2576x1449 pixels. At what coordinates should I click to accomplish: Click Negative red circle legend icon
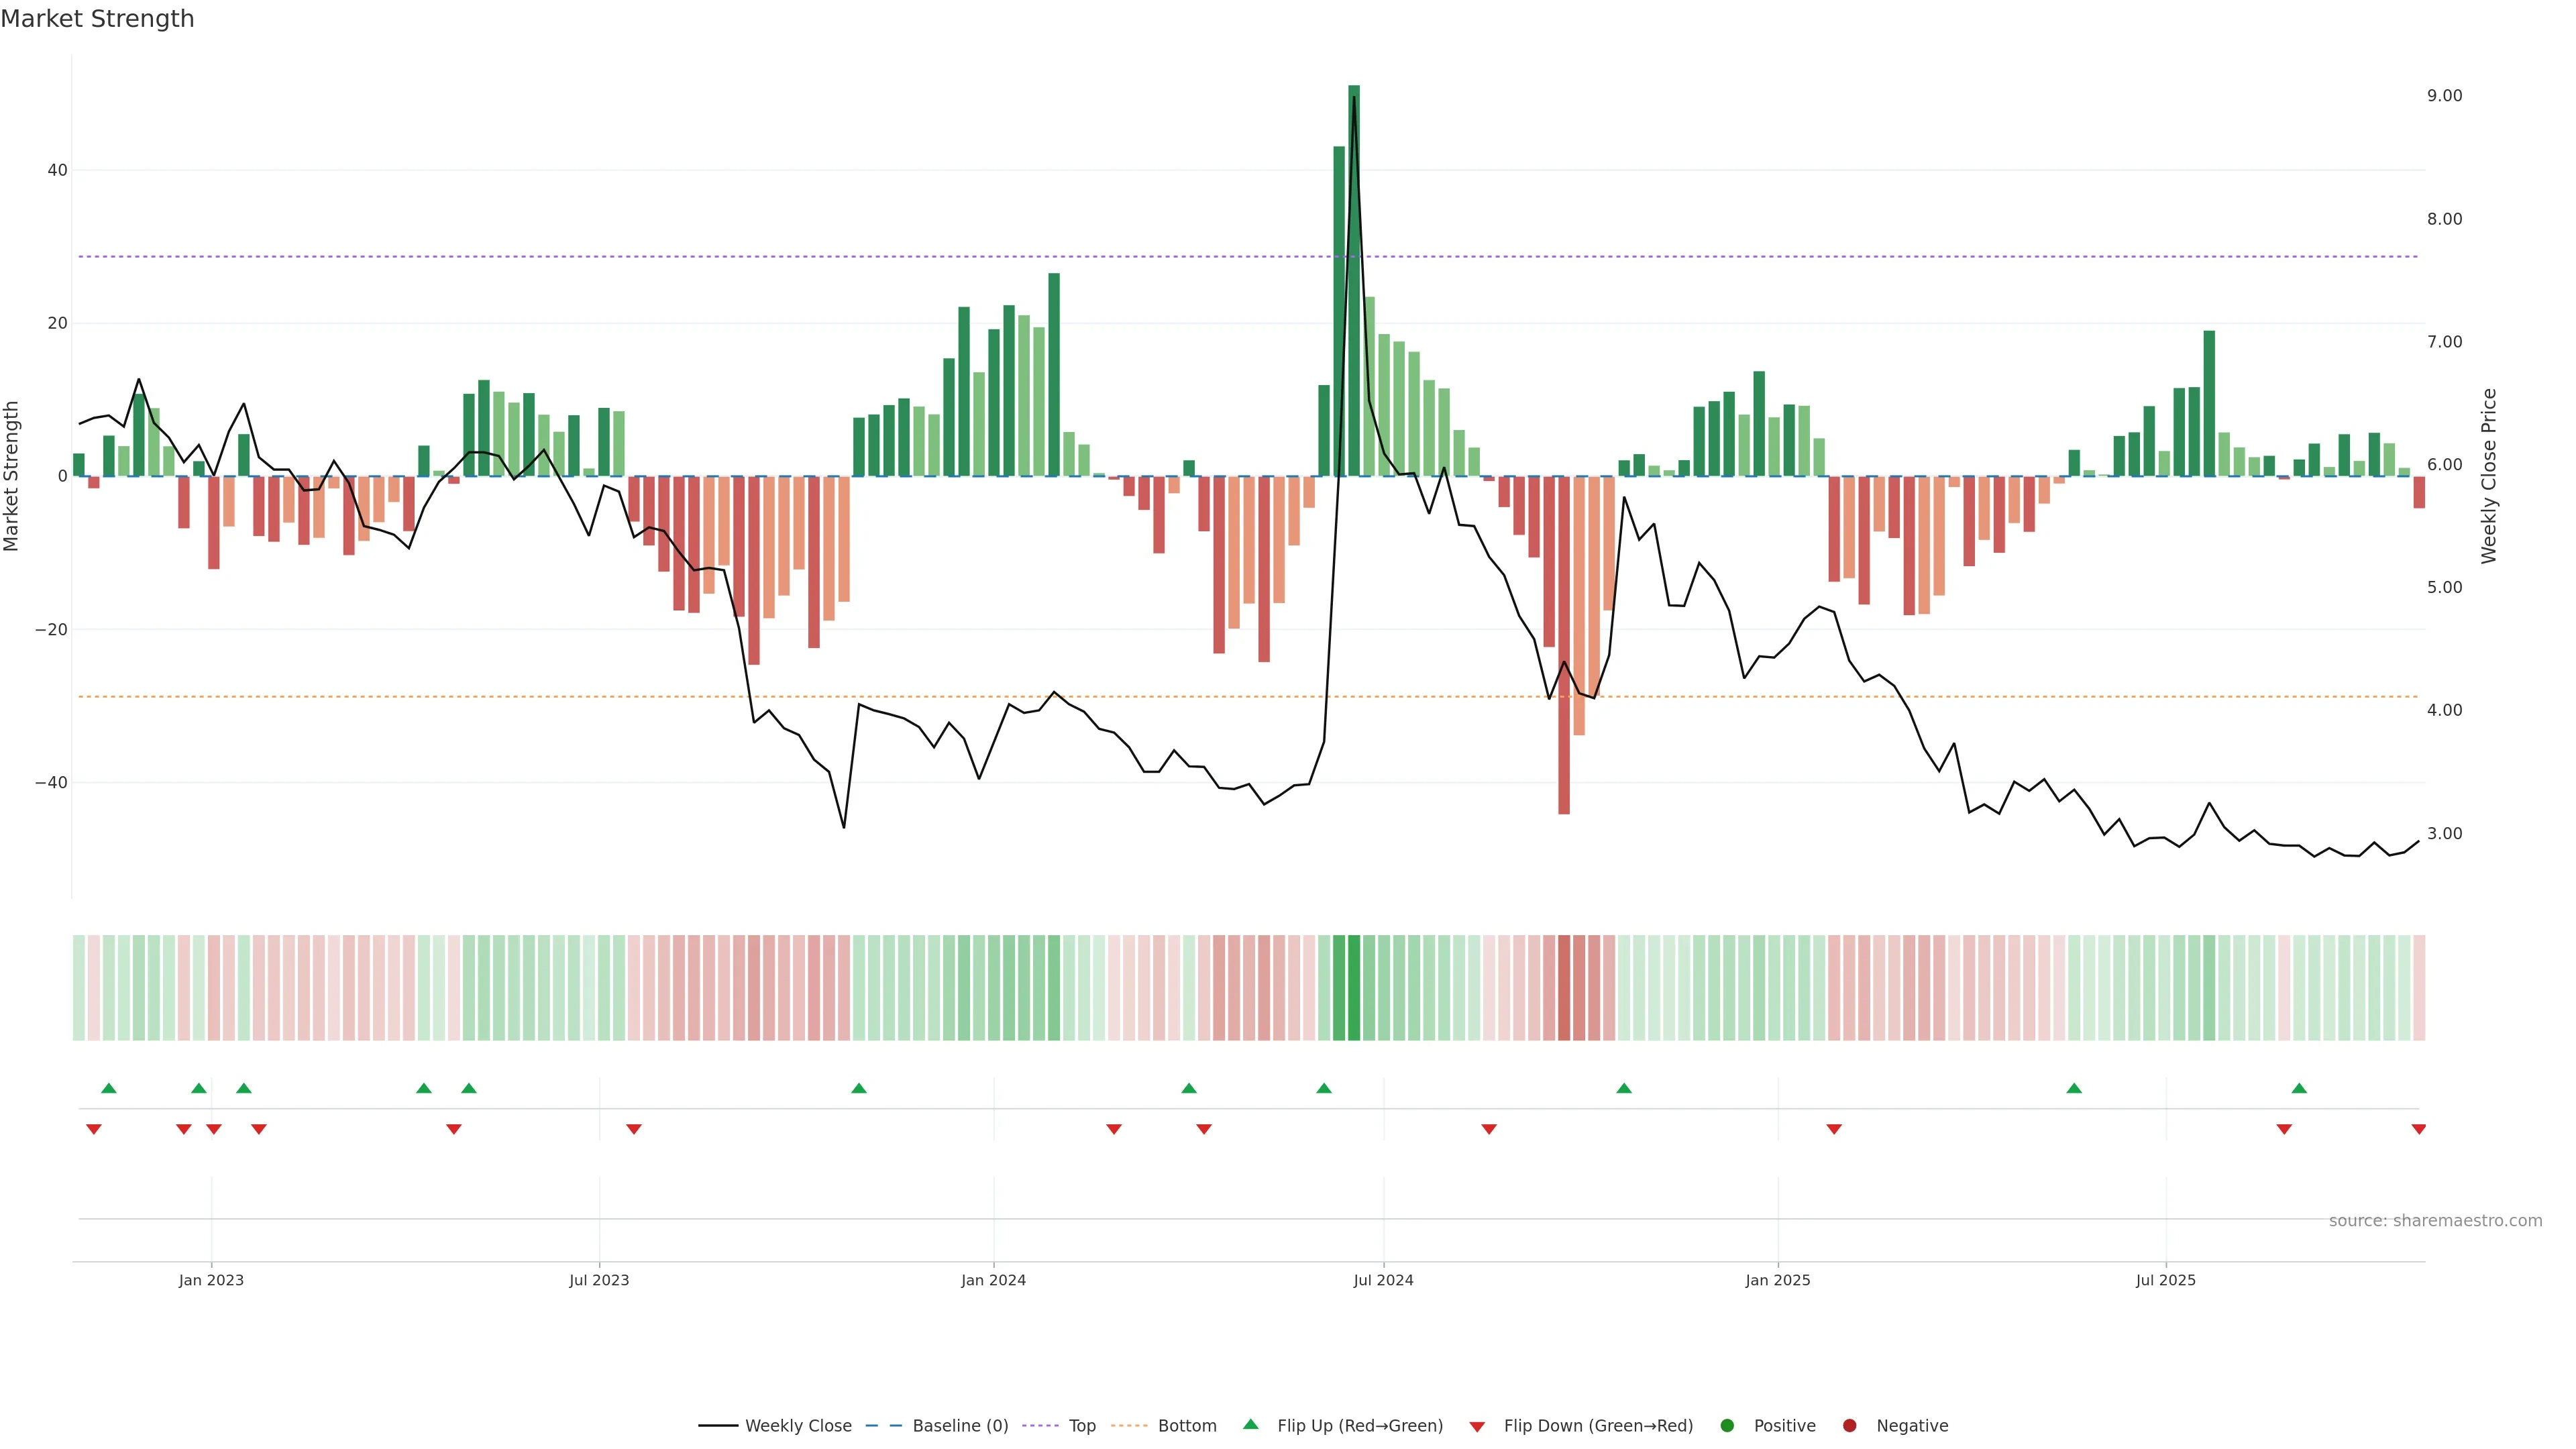click(x=1849, y=1425)
